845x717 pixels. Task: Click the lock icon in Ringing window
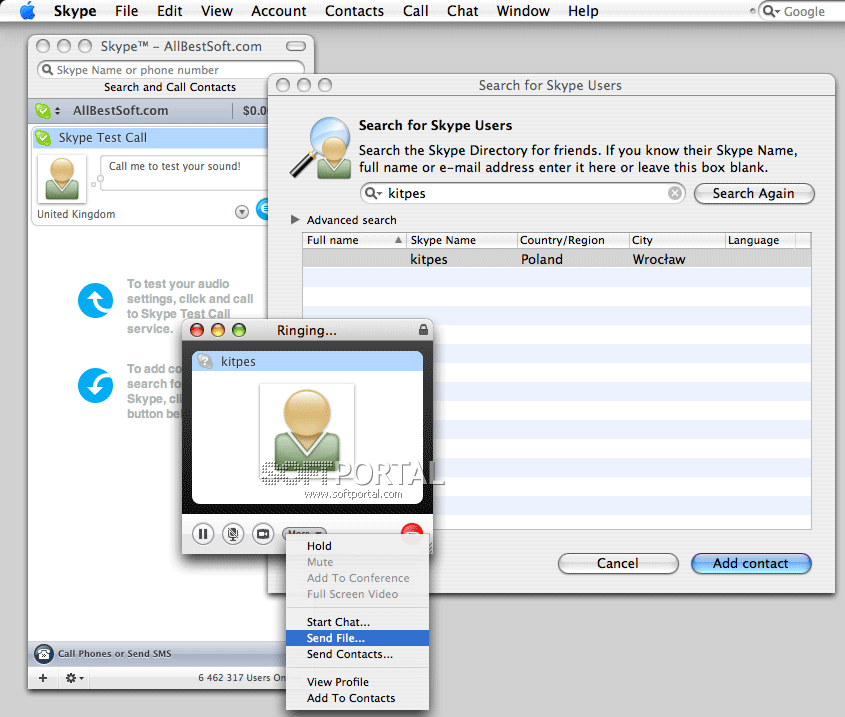[x=424, y=329]
